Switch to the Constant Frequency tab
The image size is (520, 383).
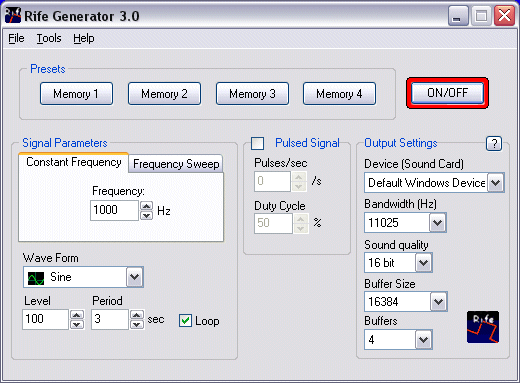(74, 162)
